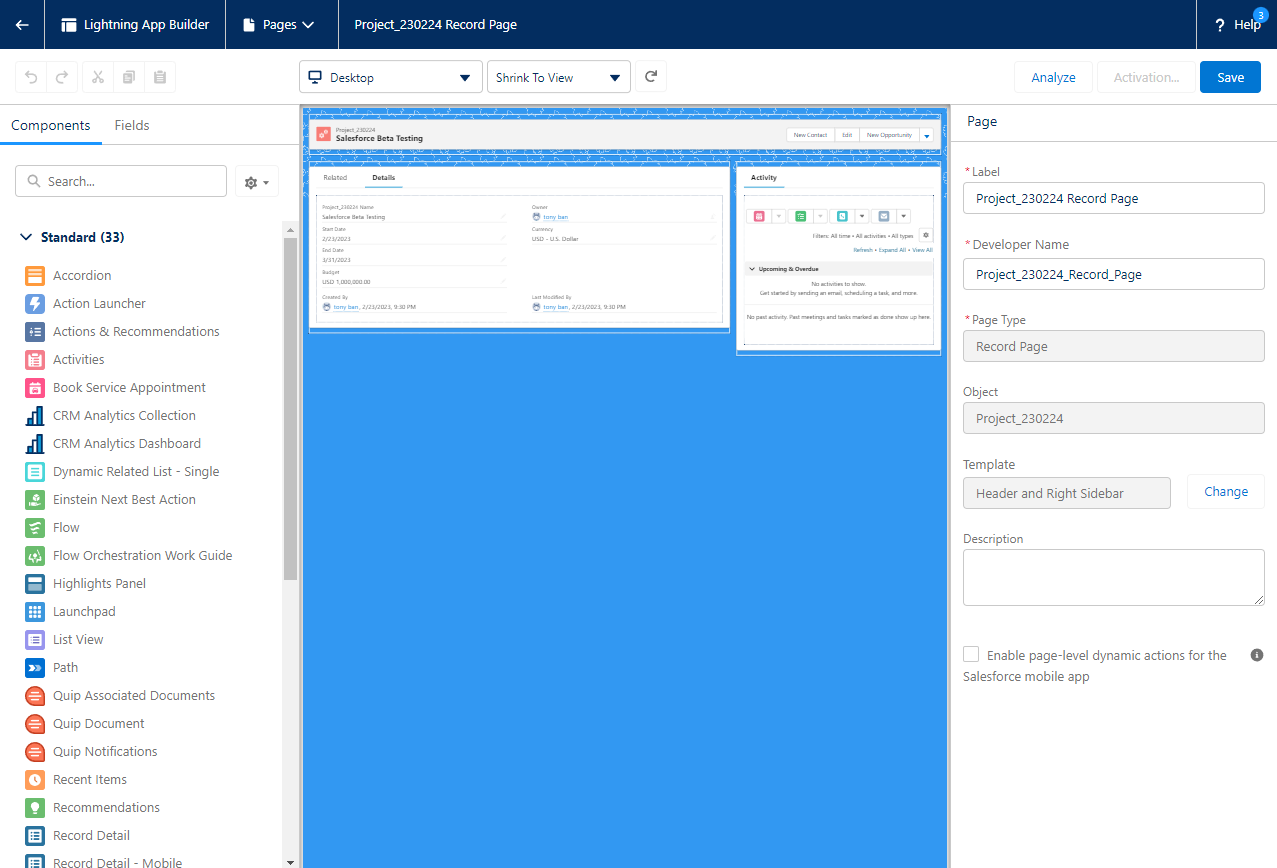Image resolution: width=1277 pixels, height=868 pixels.
Task: Click the Developer Name input field
Action: point(1114,274)
